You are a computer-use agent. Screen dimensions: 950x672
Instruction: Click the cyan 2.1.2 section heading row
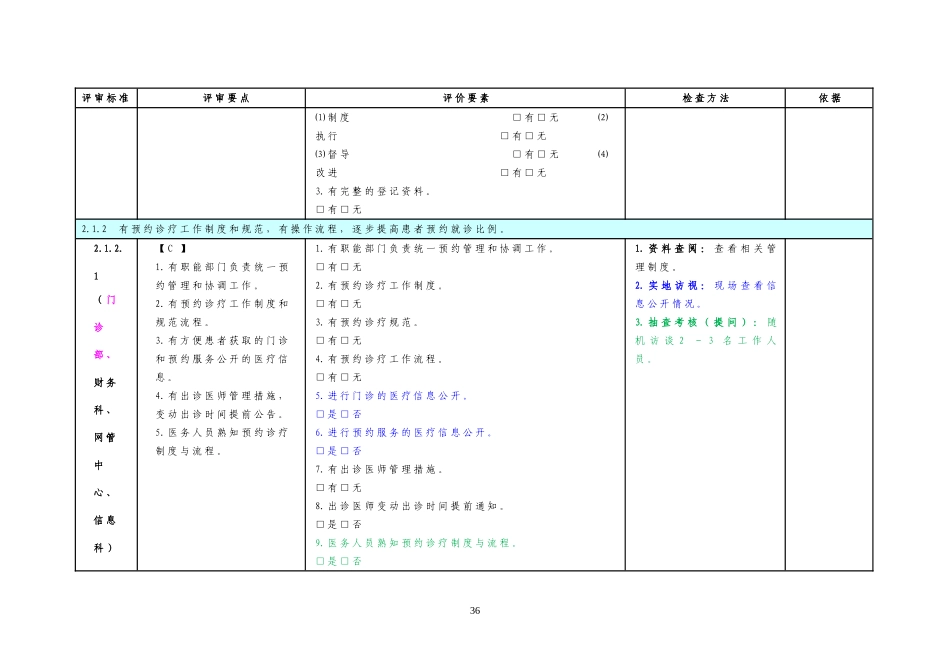click(474, 229)
